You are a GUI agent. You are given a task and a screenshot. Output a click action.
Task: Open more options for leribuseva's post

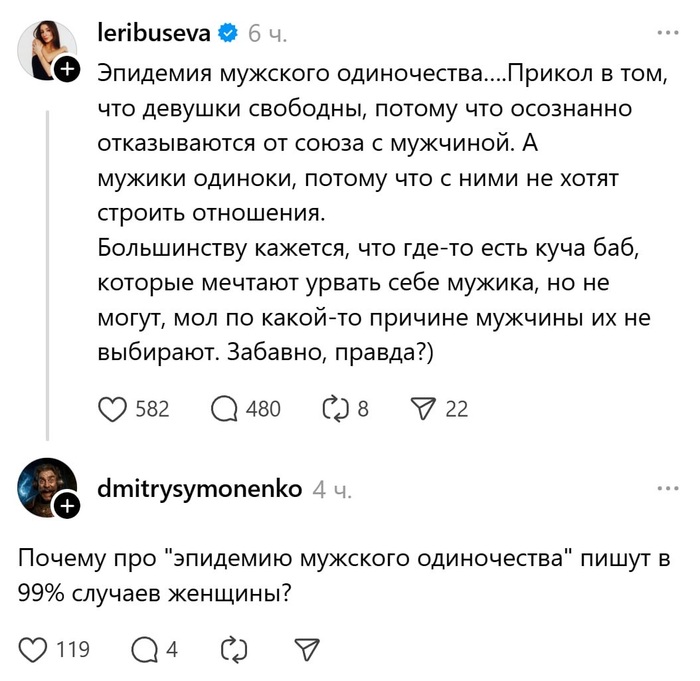(x=667, y=33)
